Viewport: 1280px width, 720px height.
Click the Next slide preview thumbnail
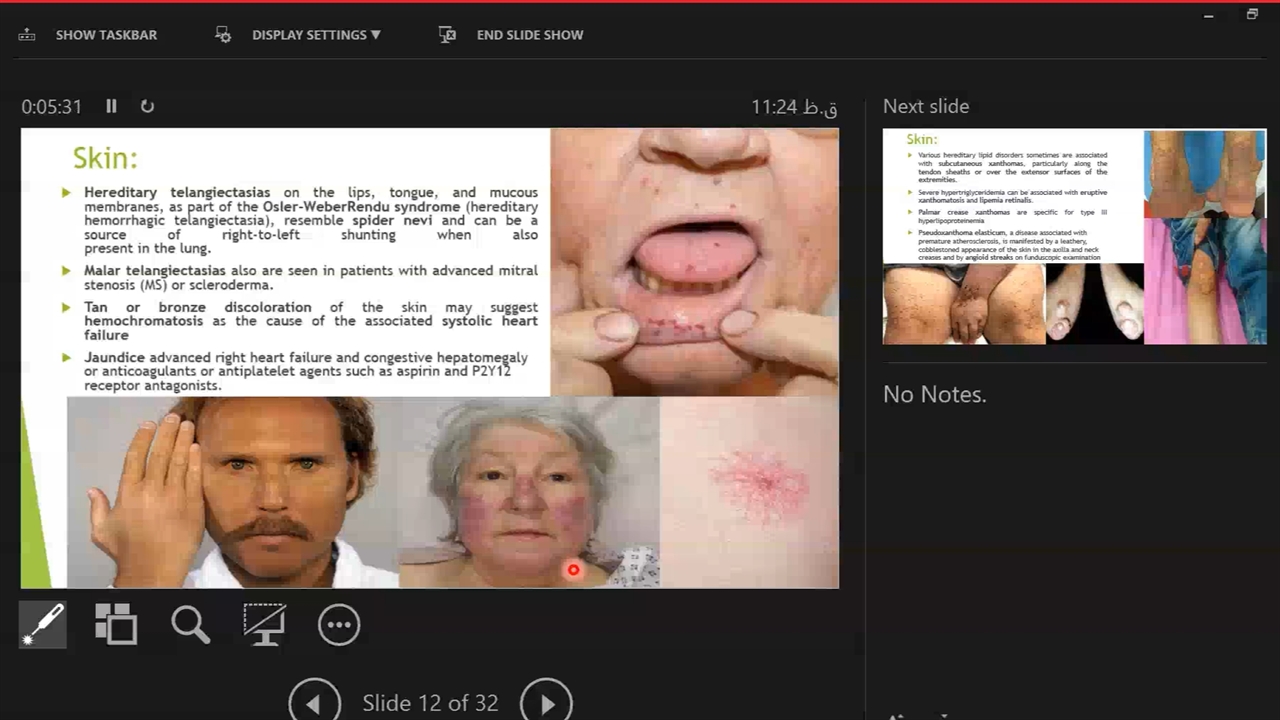pos(1074,237)
